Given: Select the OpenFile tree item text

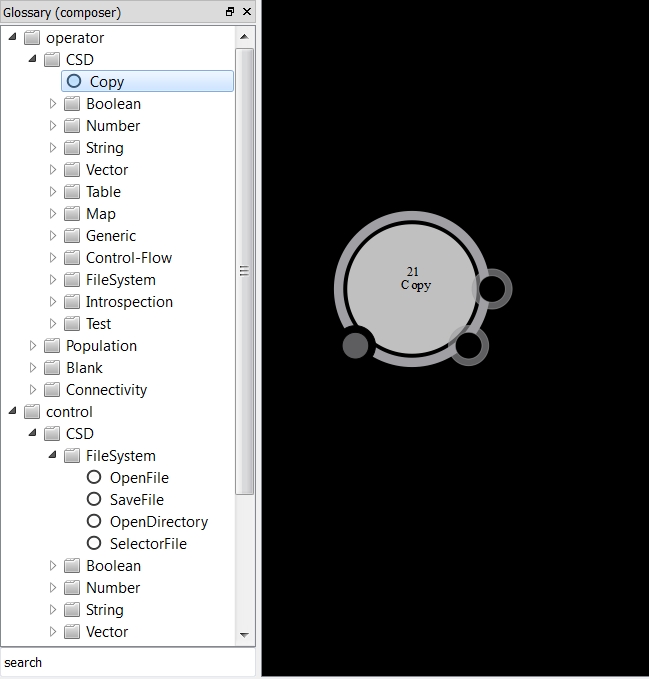Looking at the screenshot, I should [x=139, y=478].
